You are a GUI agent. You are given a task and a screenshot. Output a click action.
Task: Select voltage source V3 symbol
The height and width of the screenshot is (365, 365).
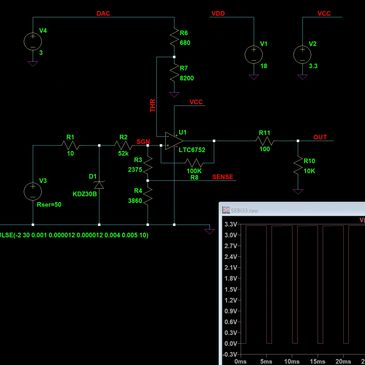pos(33,192)
